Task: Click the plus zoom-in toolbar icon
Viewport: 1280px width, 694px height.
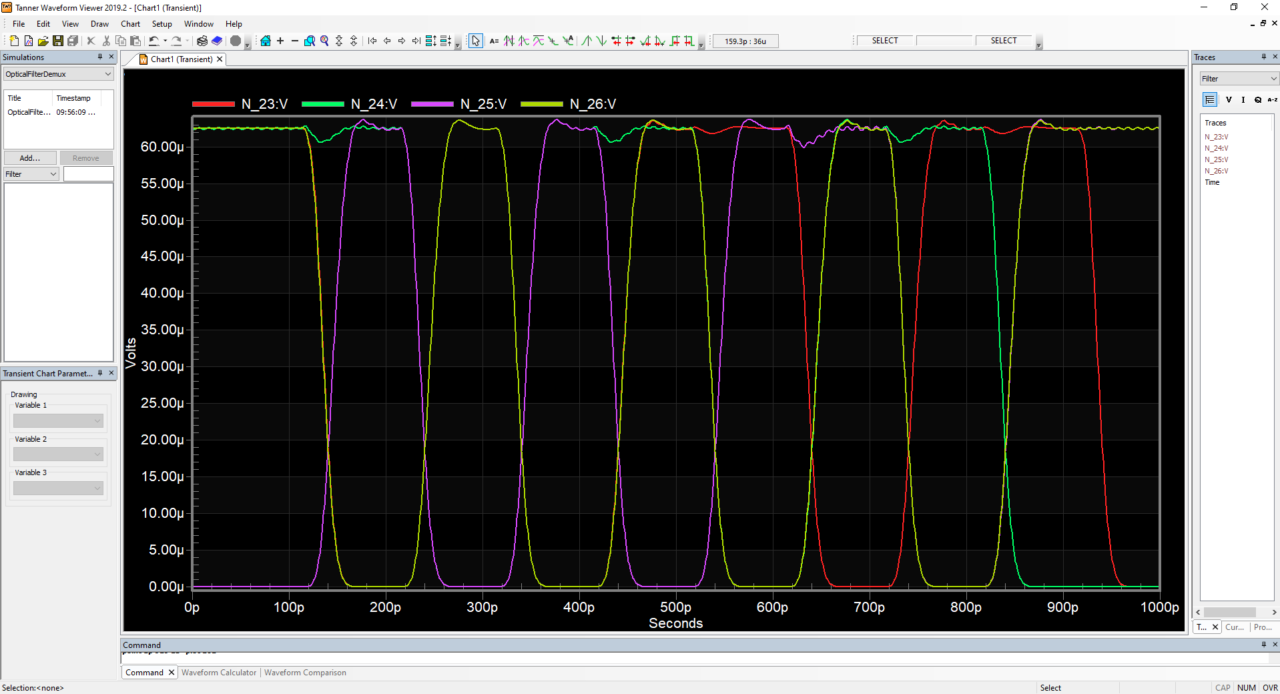Action: (280, 41)
